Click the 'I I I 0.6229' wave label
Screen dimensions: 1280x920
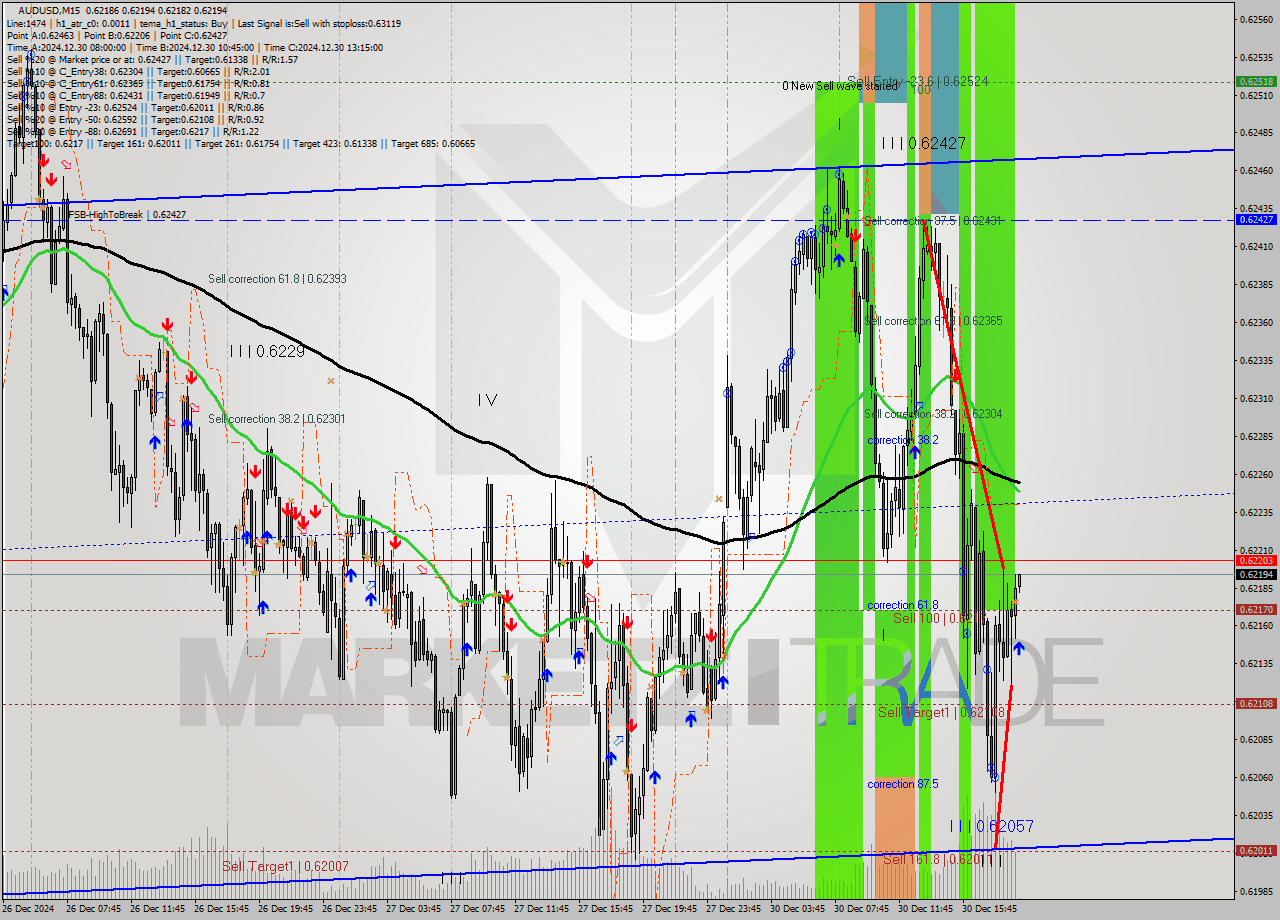point(267,351)
